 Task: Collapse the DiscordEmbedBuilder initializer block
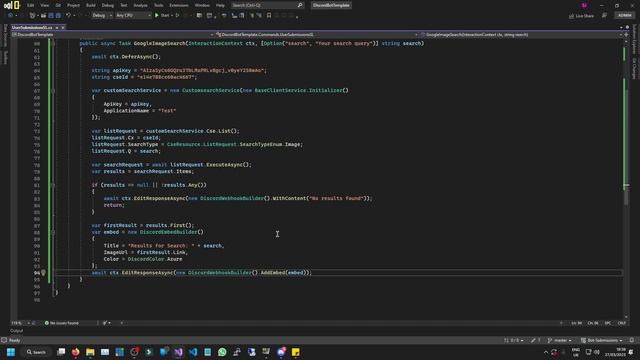(53, 232)
